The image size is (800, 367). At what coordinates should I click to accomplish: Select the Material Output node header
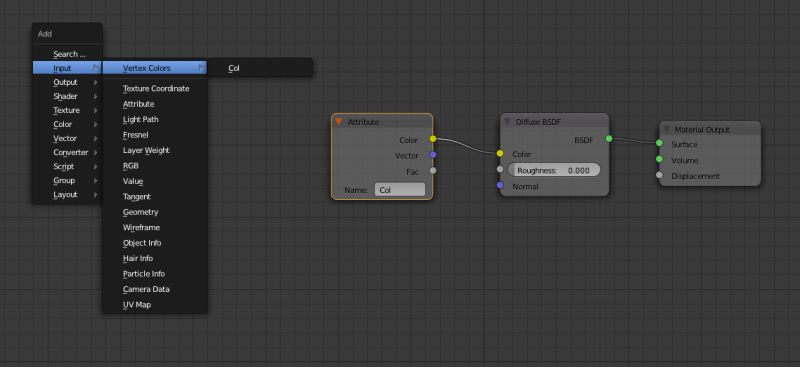point(710,130)
